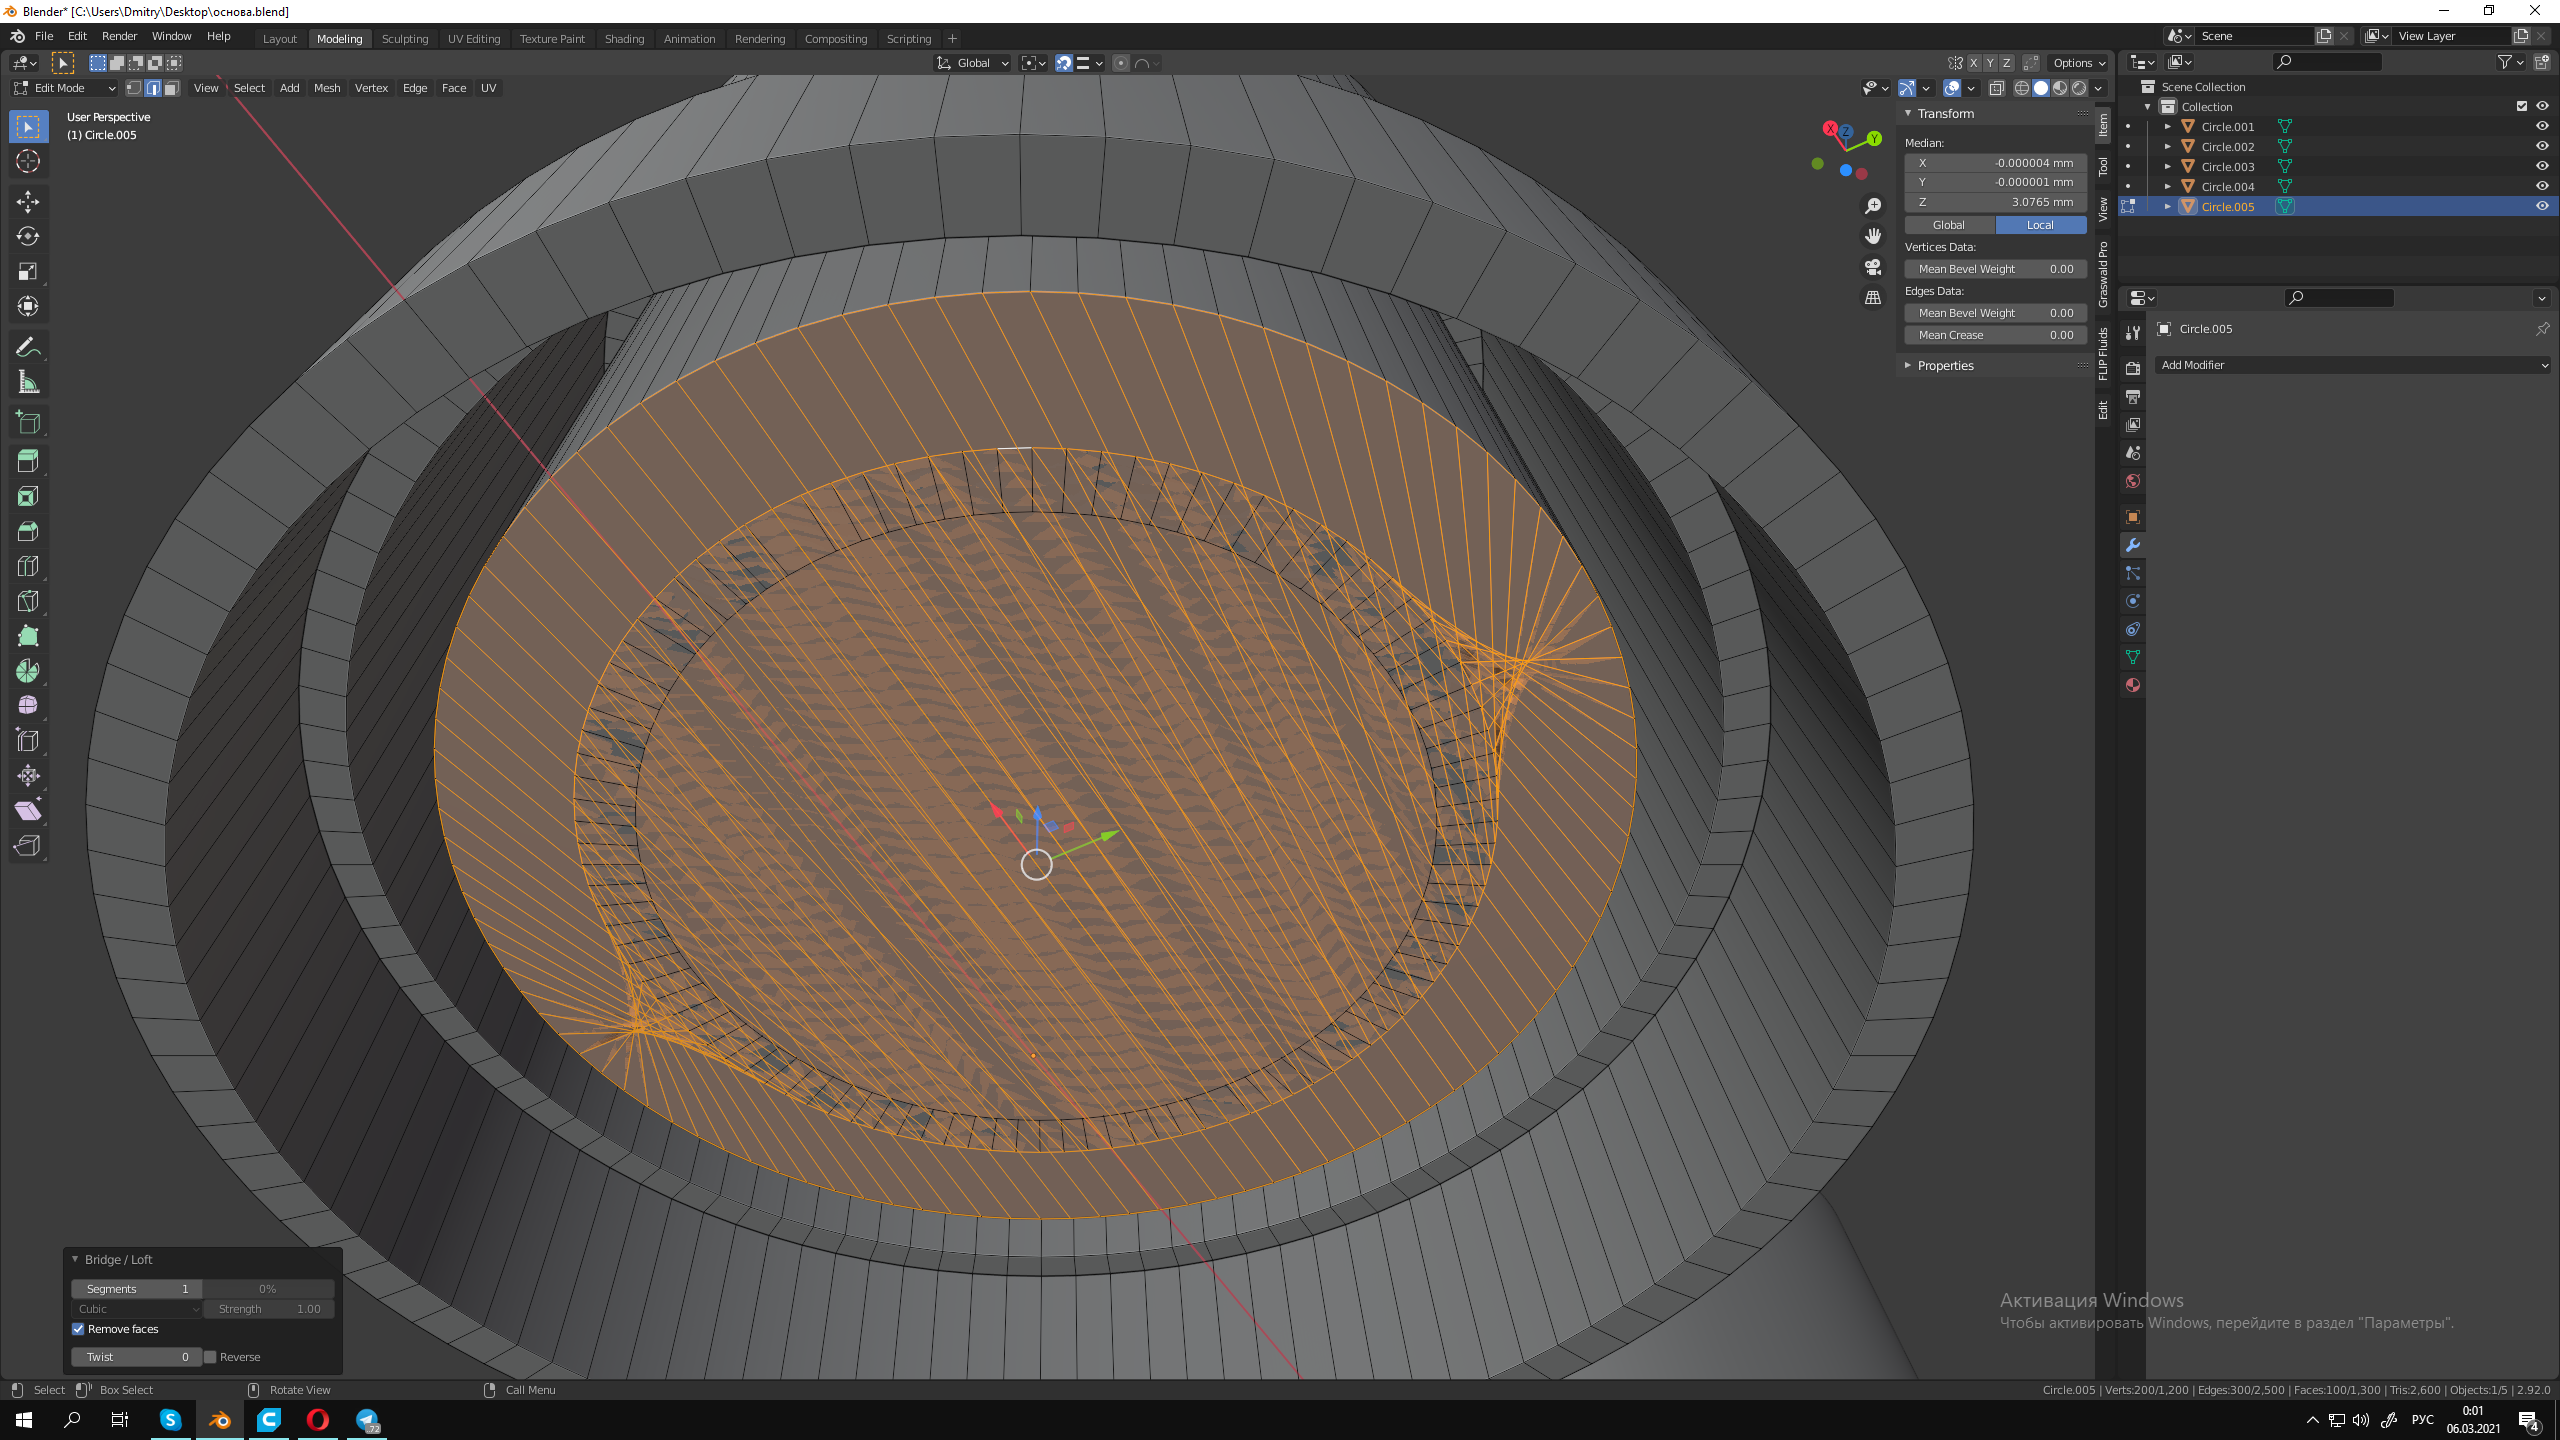Activate the Scale tool
2560x1440 pixels.
[x=28, y=272]
